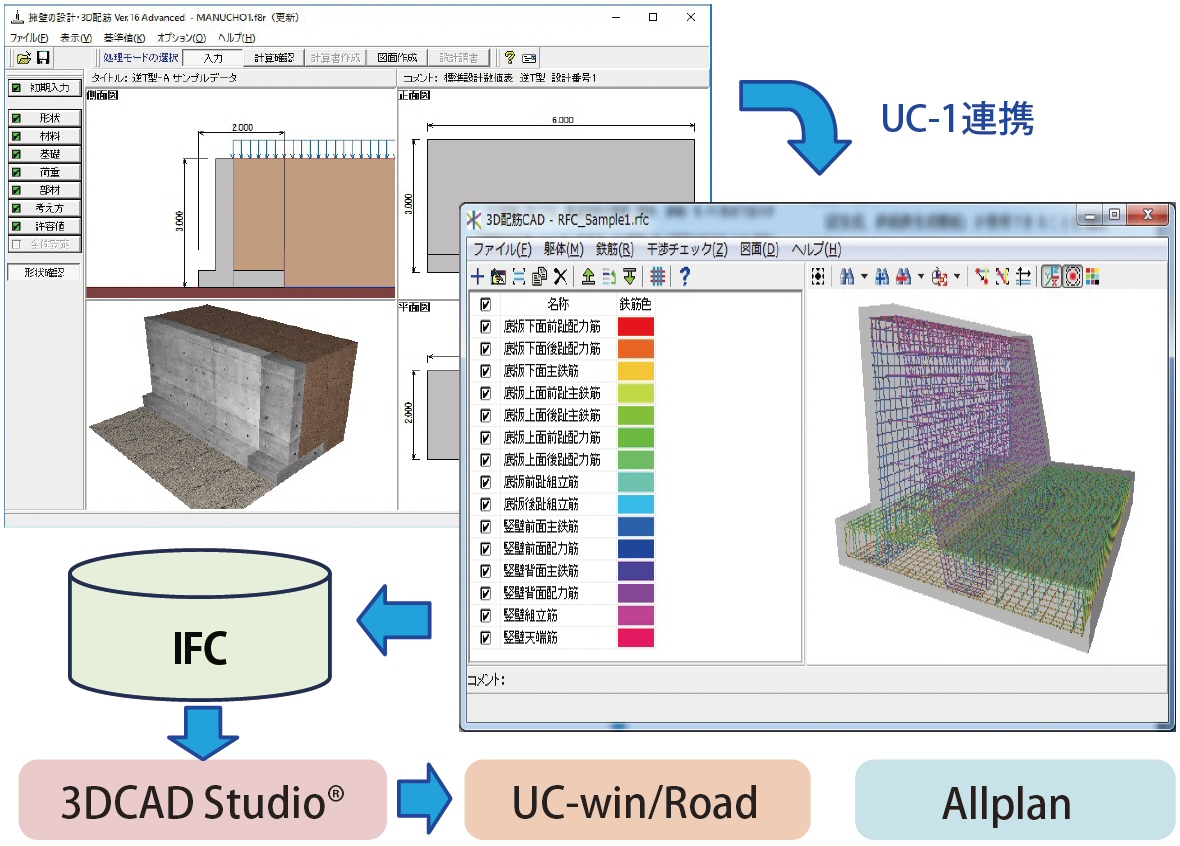This screenshot has width=1180, height=846.
Task: Click the list reorder icon between green arrows
Action: tap(609, 277)
